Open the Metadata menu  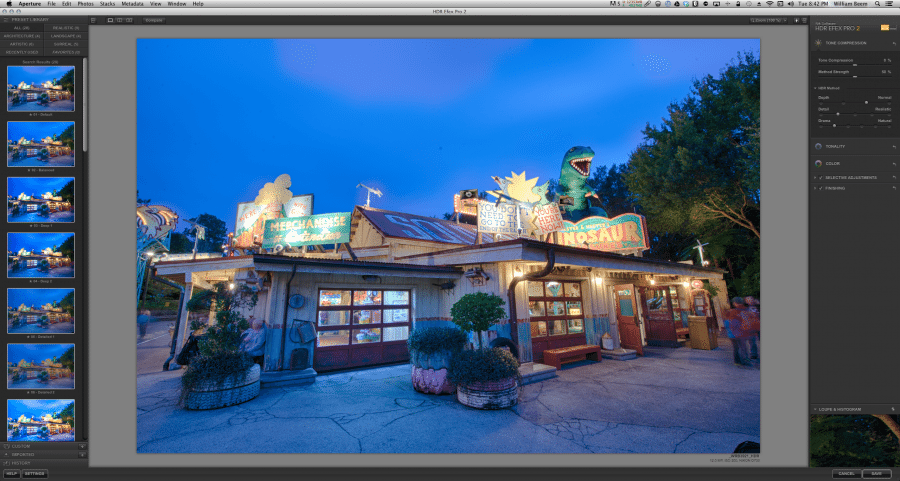[x=133, y=3]
